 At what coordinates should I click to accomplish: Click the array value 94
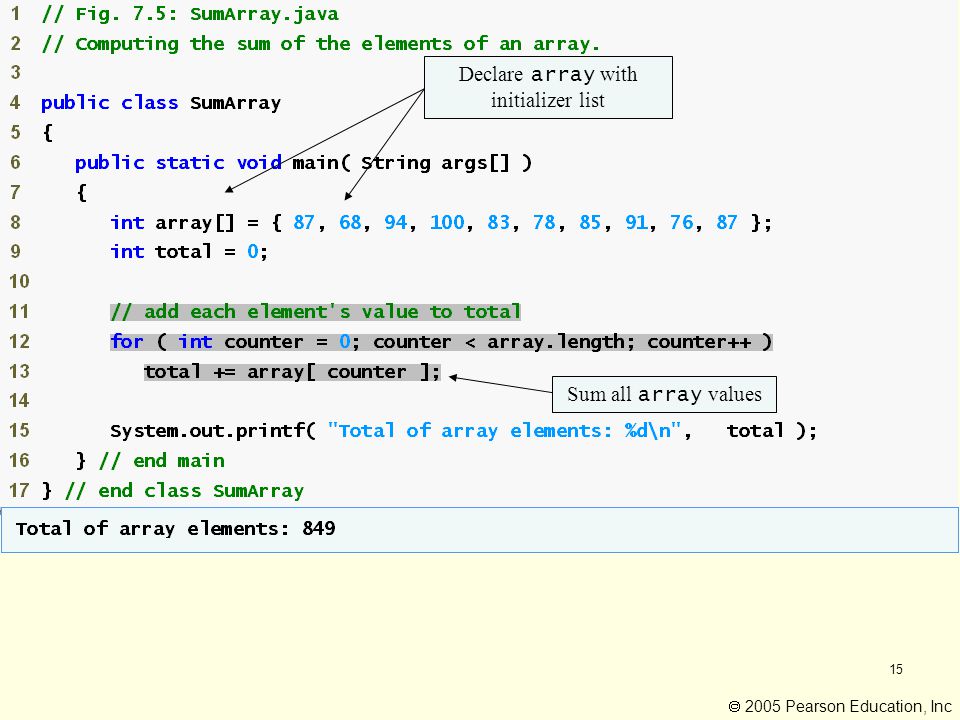point(396,222)
